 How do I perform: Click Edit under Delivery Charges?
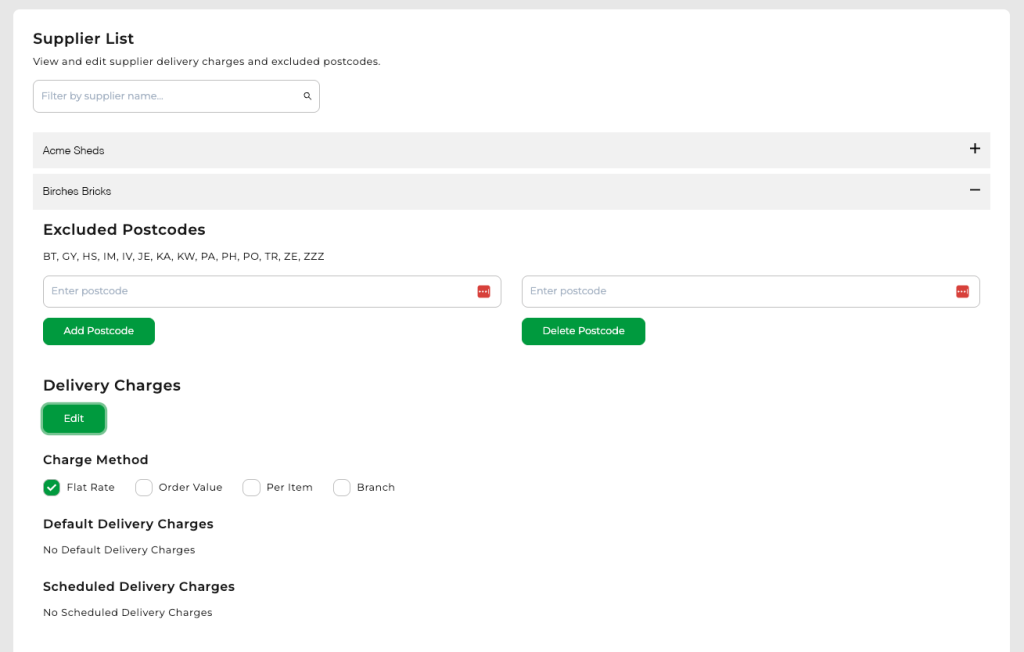pos(73,420)
